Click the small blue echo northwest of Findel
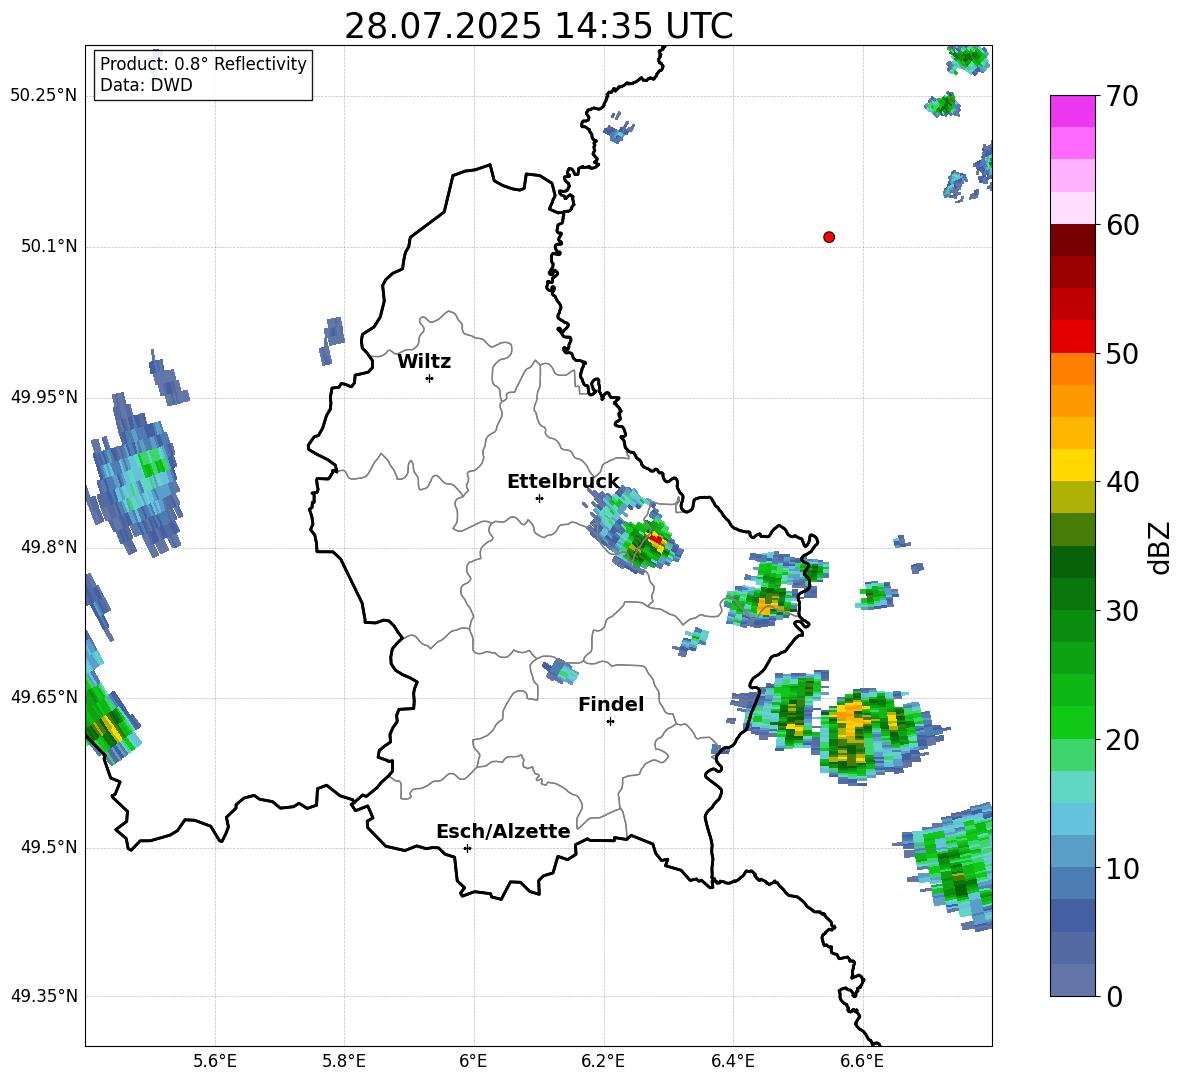Screen dimensions: 1184x1081 [560, 671]
